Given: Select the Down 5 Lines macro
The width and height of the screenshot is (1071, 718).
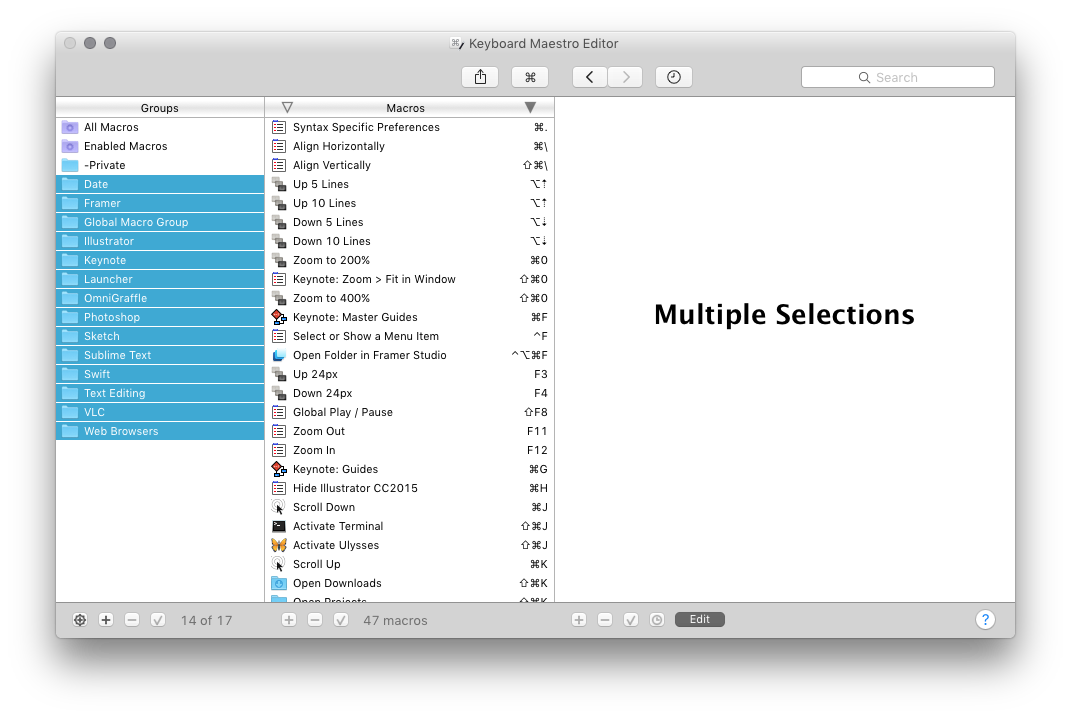Looking at the screenshot, I should pos(410,222).
